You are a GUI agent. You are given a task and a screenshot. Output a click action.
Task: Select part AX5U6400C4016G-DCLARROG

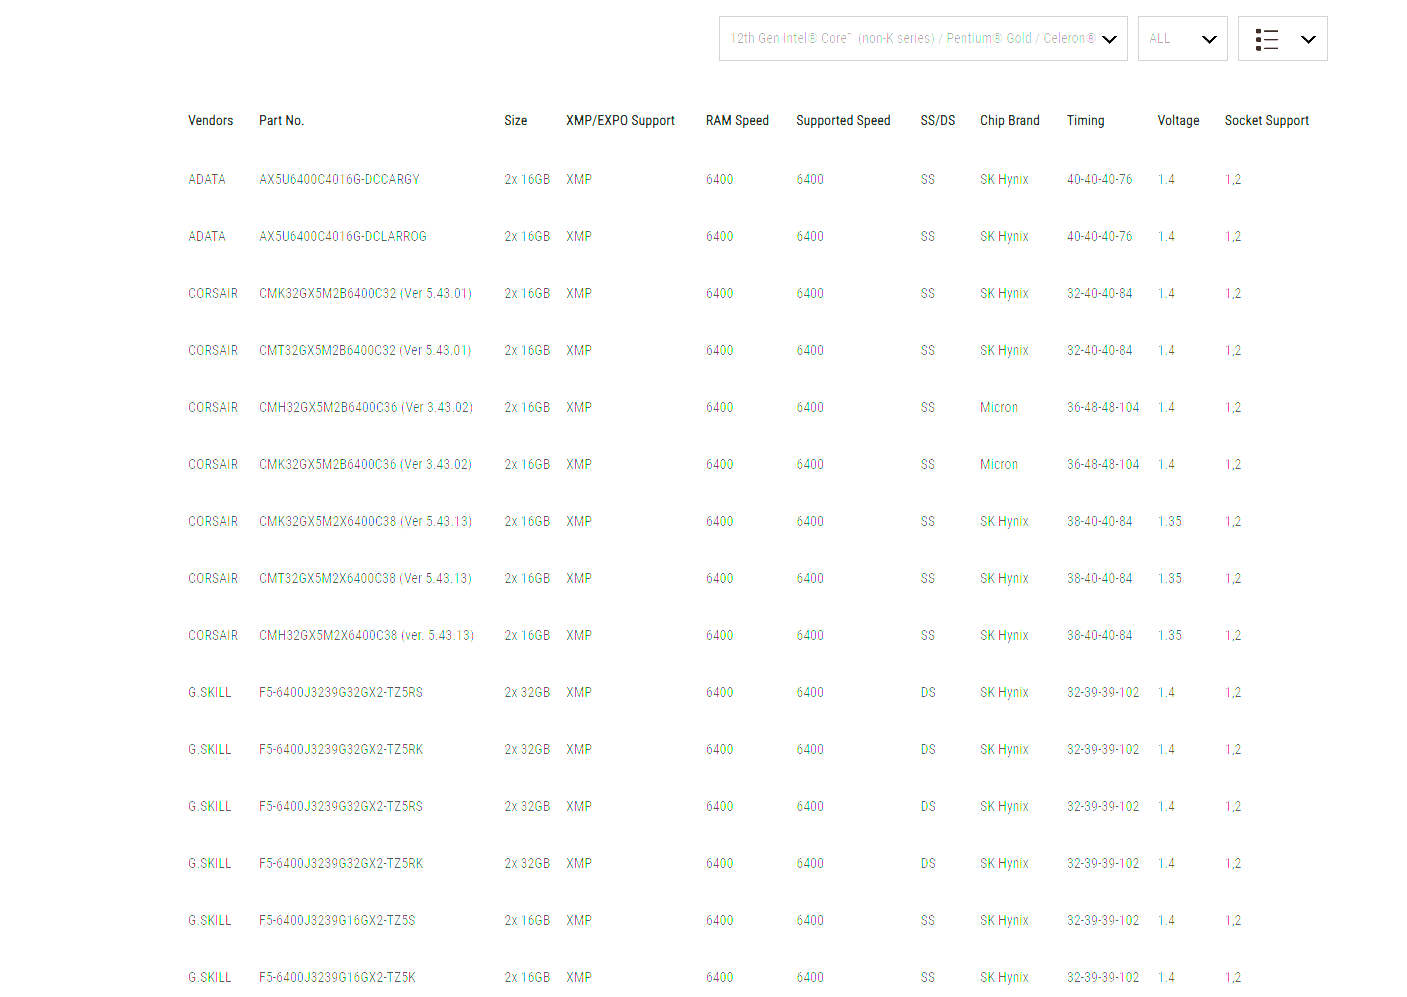[x=342, y=237]
